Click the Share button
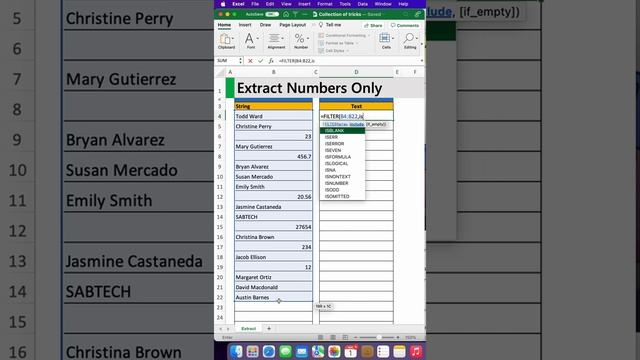640x360 pixels. point(373,25)
